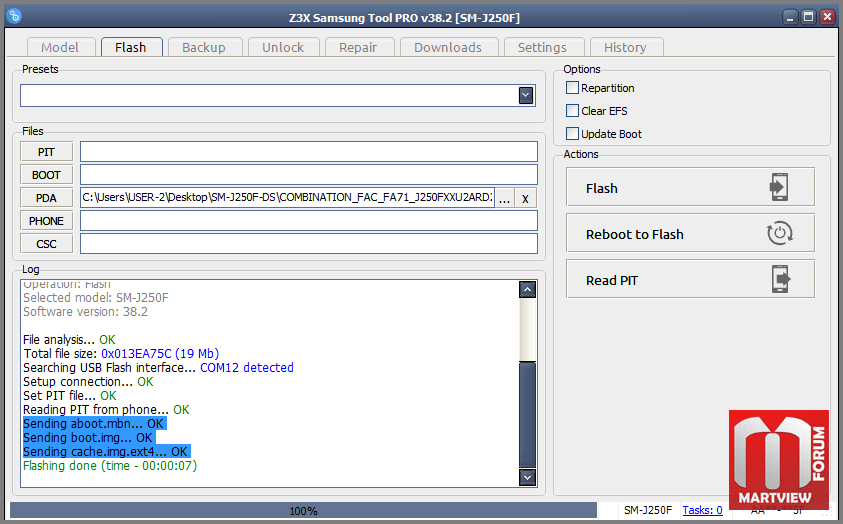Screen dimensions: 843x524
Task: Toggle the Clear EFS option
Action: coord(573,111)
